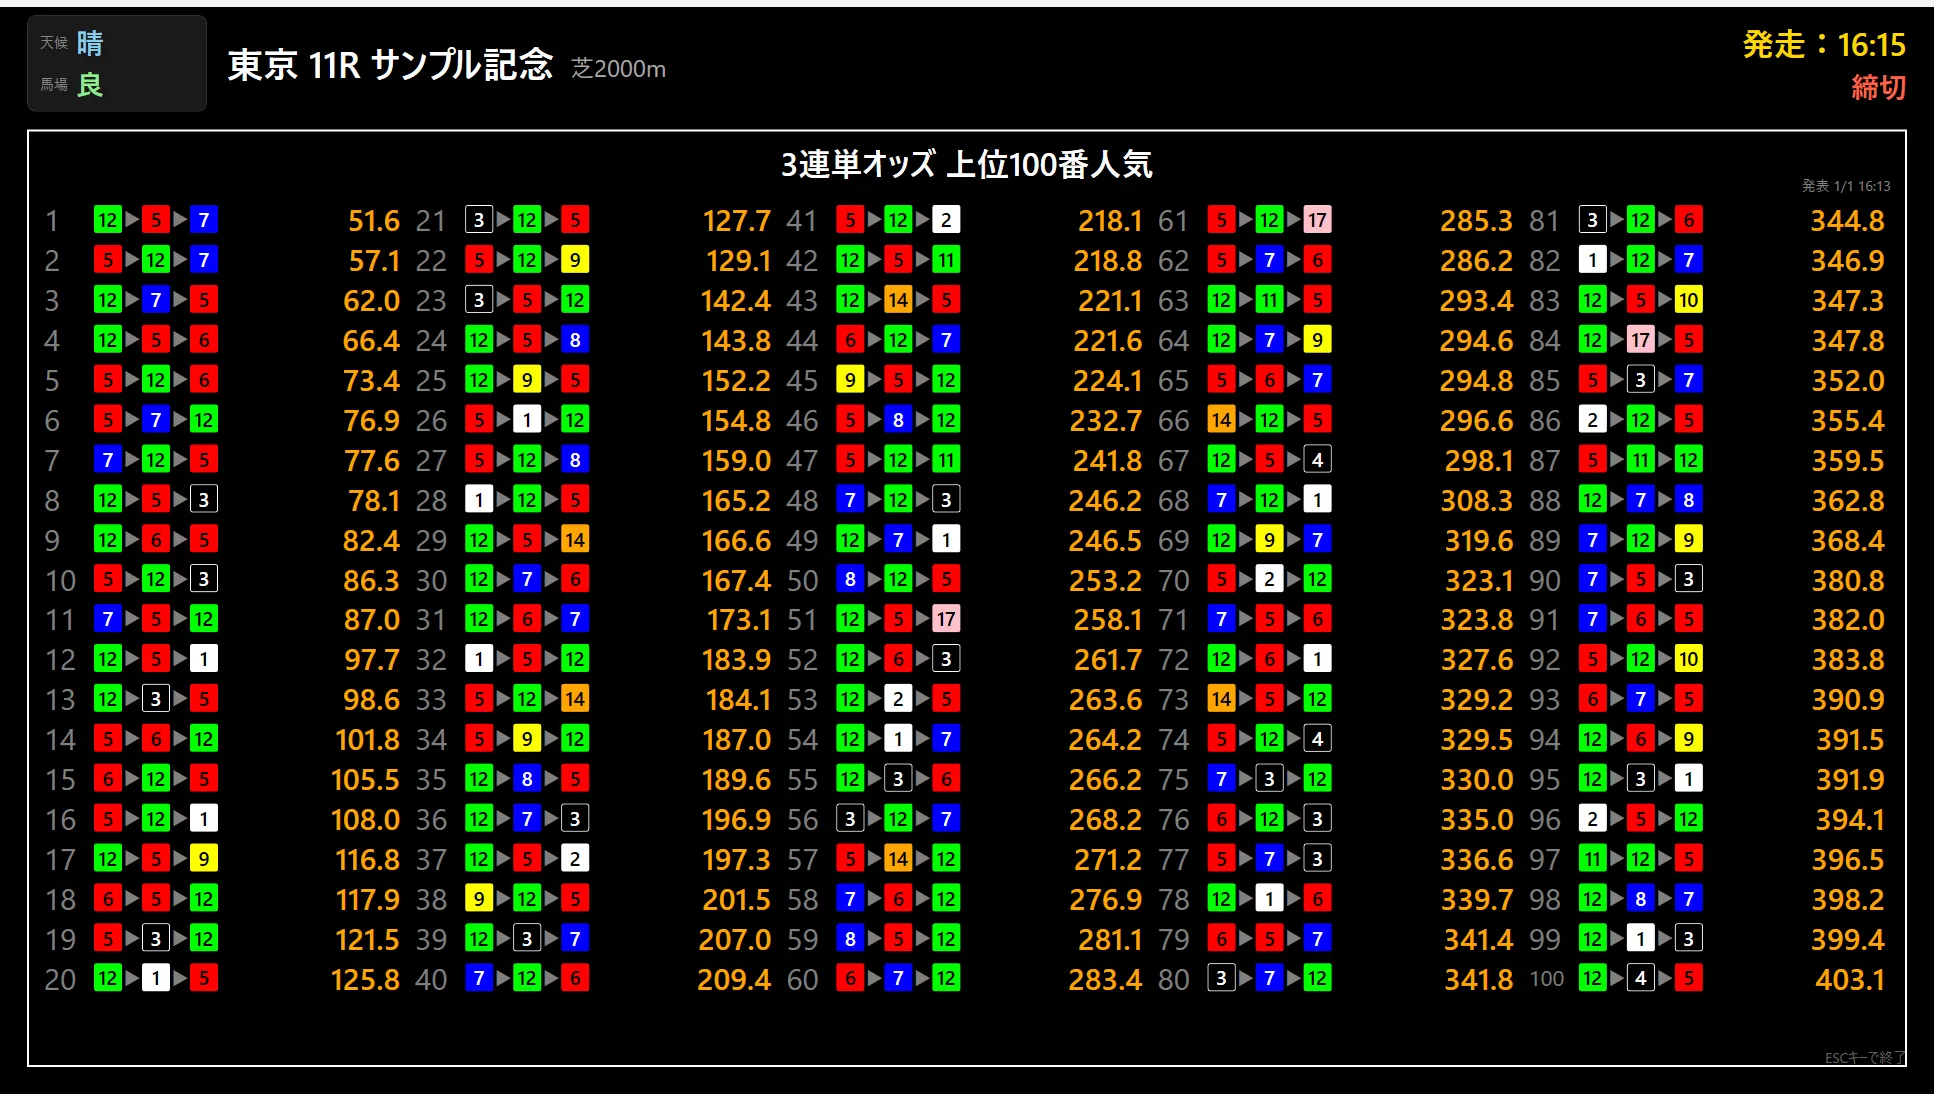Click pink horse number 17 in rank 84 row
Screen dimensions: 1934x1094
[x=1640, y=340]
